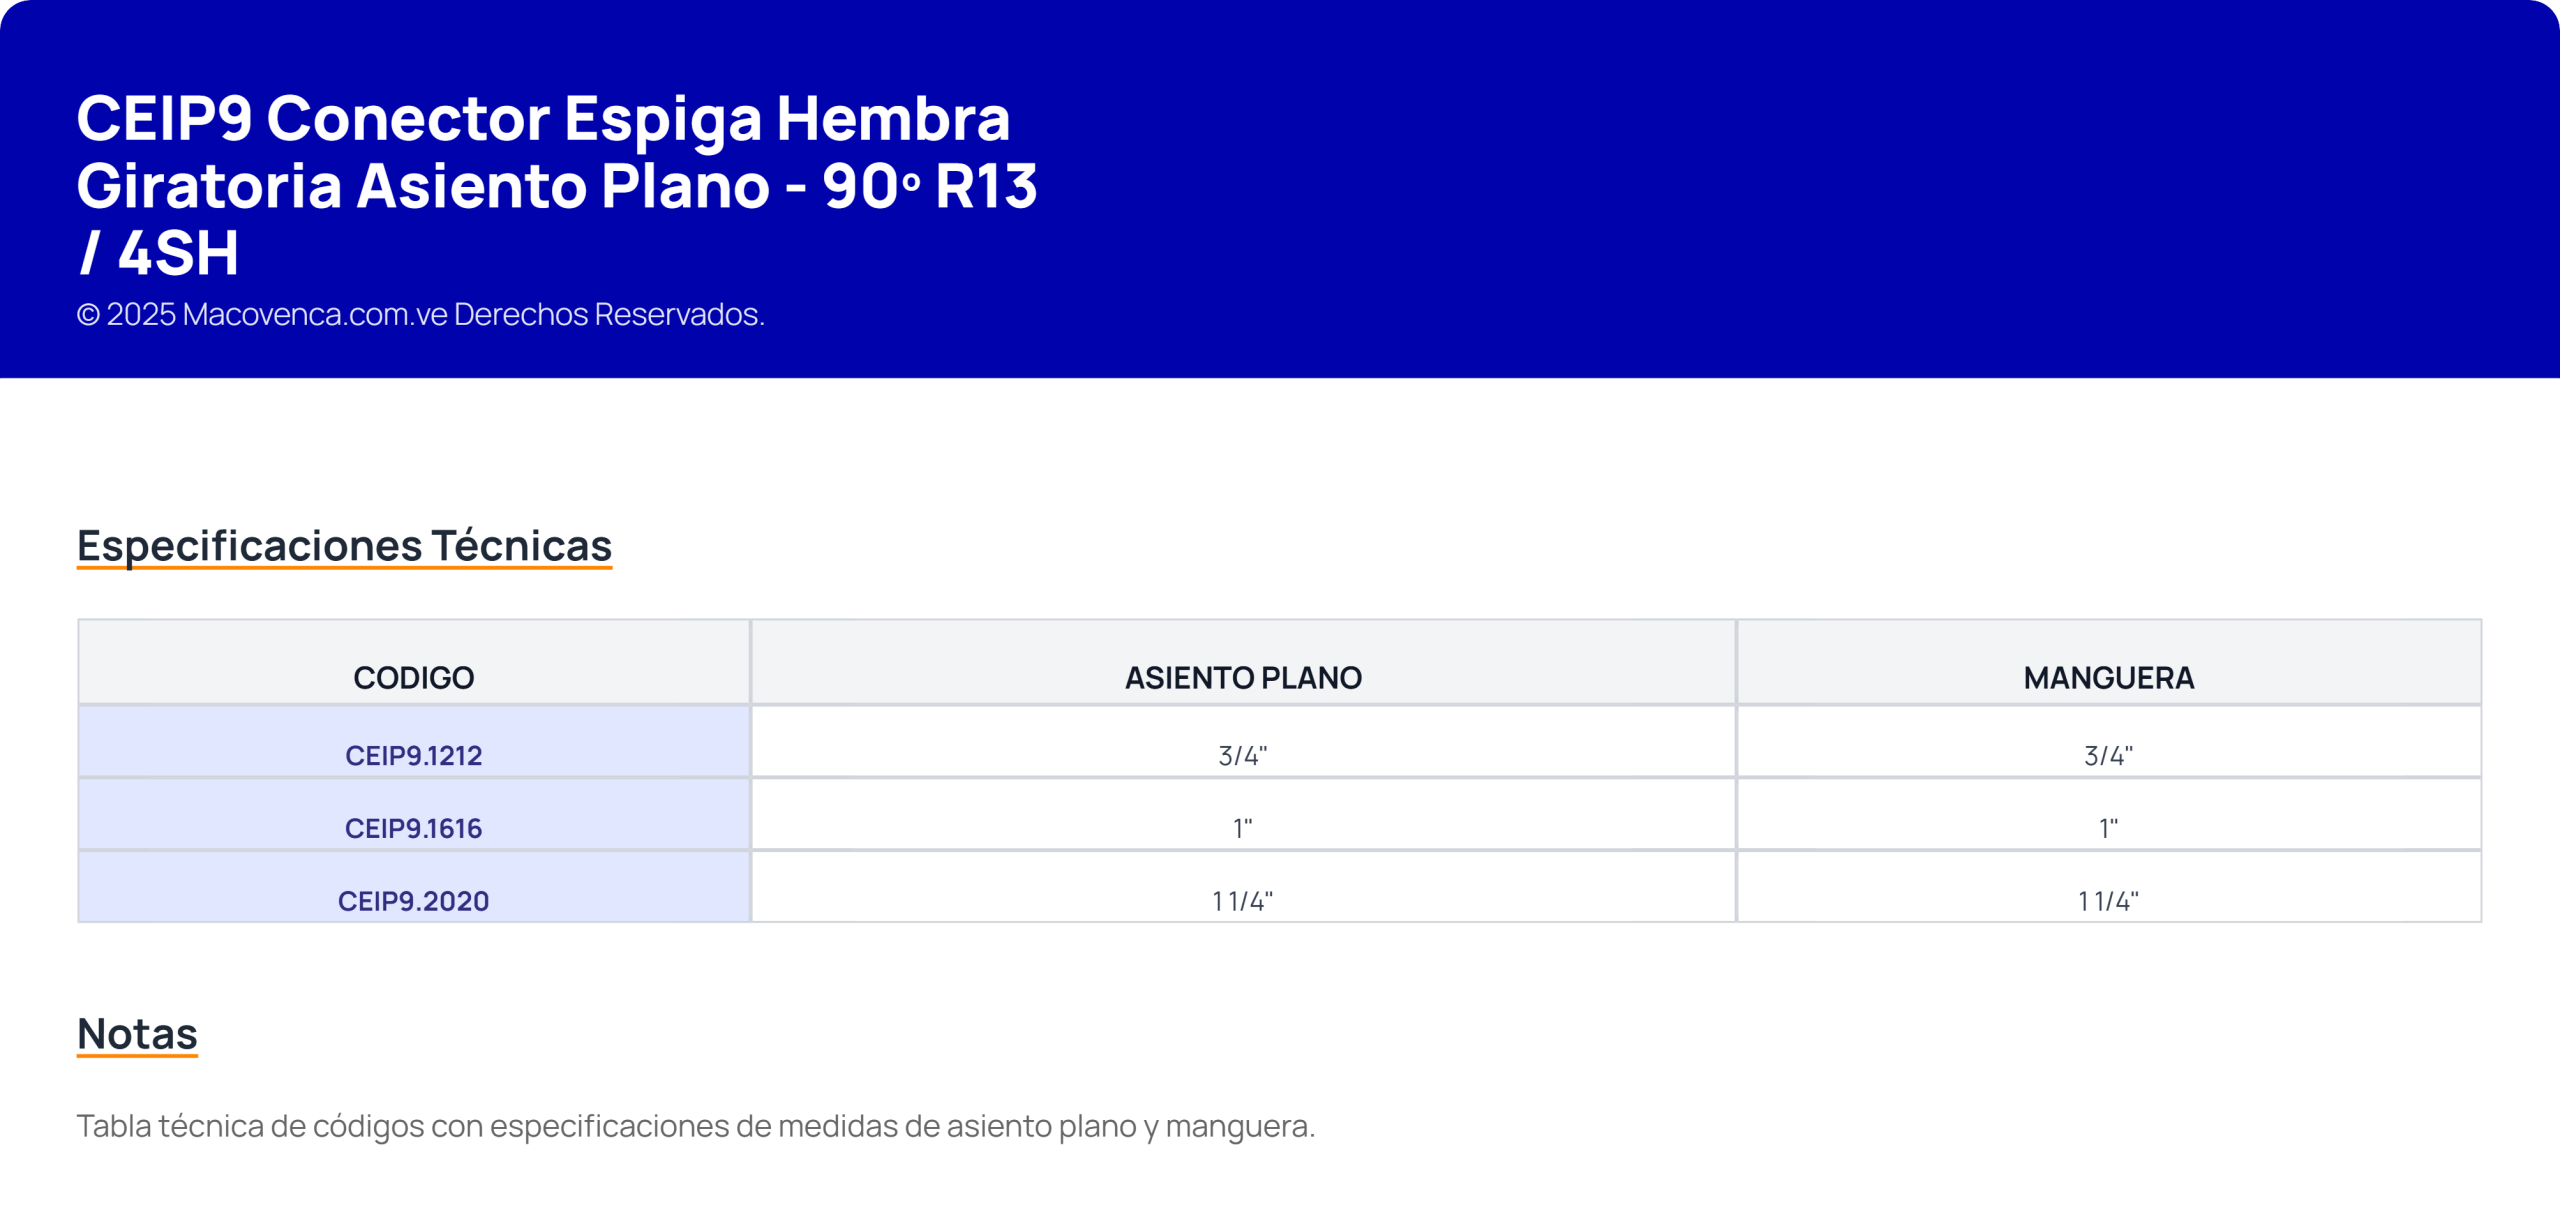Click the copyright © symbol in header
The width and height of the screenshot is (2560, 1210).
click(88, 315)
